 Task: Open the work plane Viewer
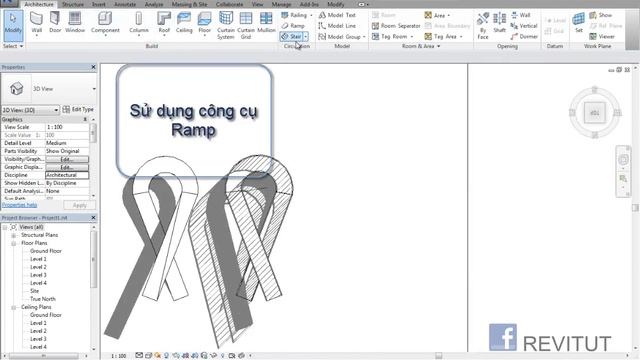[602, 37]
